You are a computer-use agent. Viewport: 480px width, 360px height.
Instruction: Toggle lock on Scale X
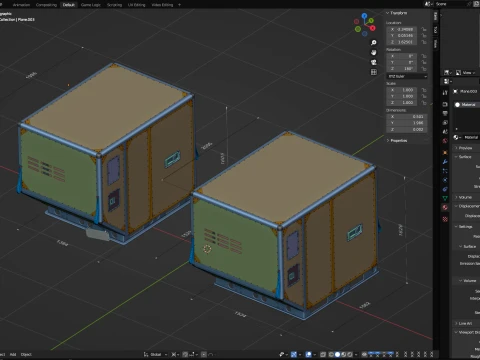[x=424, y=90]
